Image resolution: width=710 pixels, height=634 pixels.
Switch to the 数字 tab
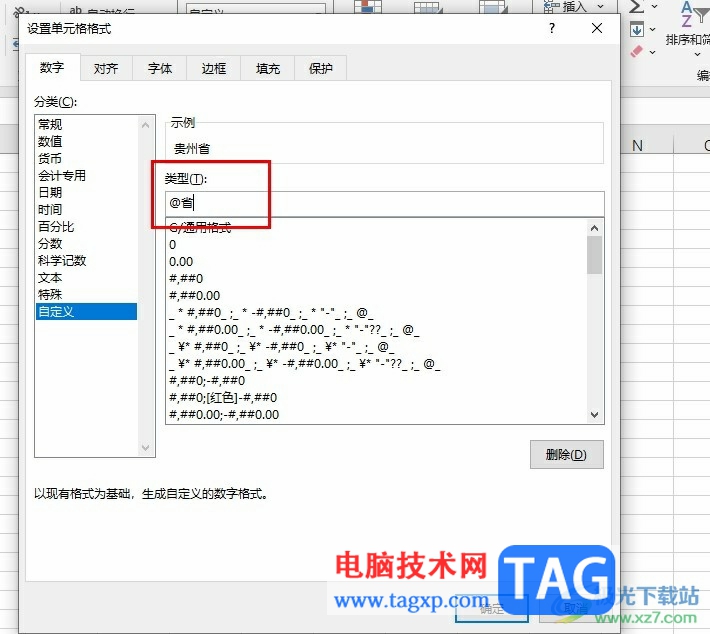(x=53, y=68)
